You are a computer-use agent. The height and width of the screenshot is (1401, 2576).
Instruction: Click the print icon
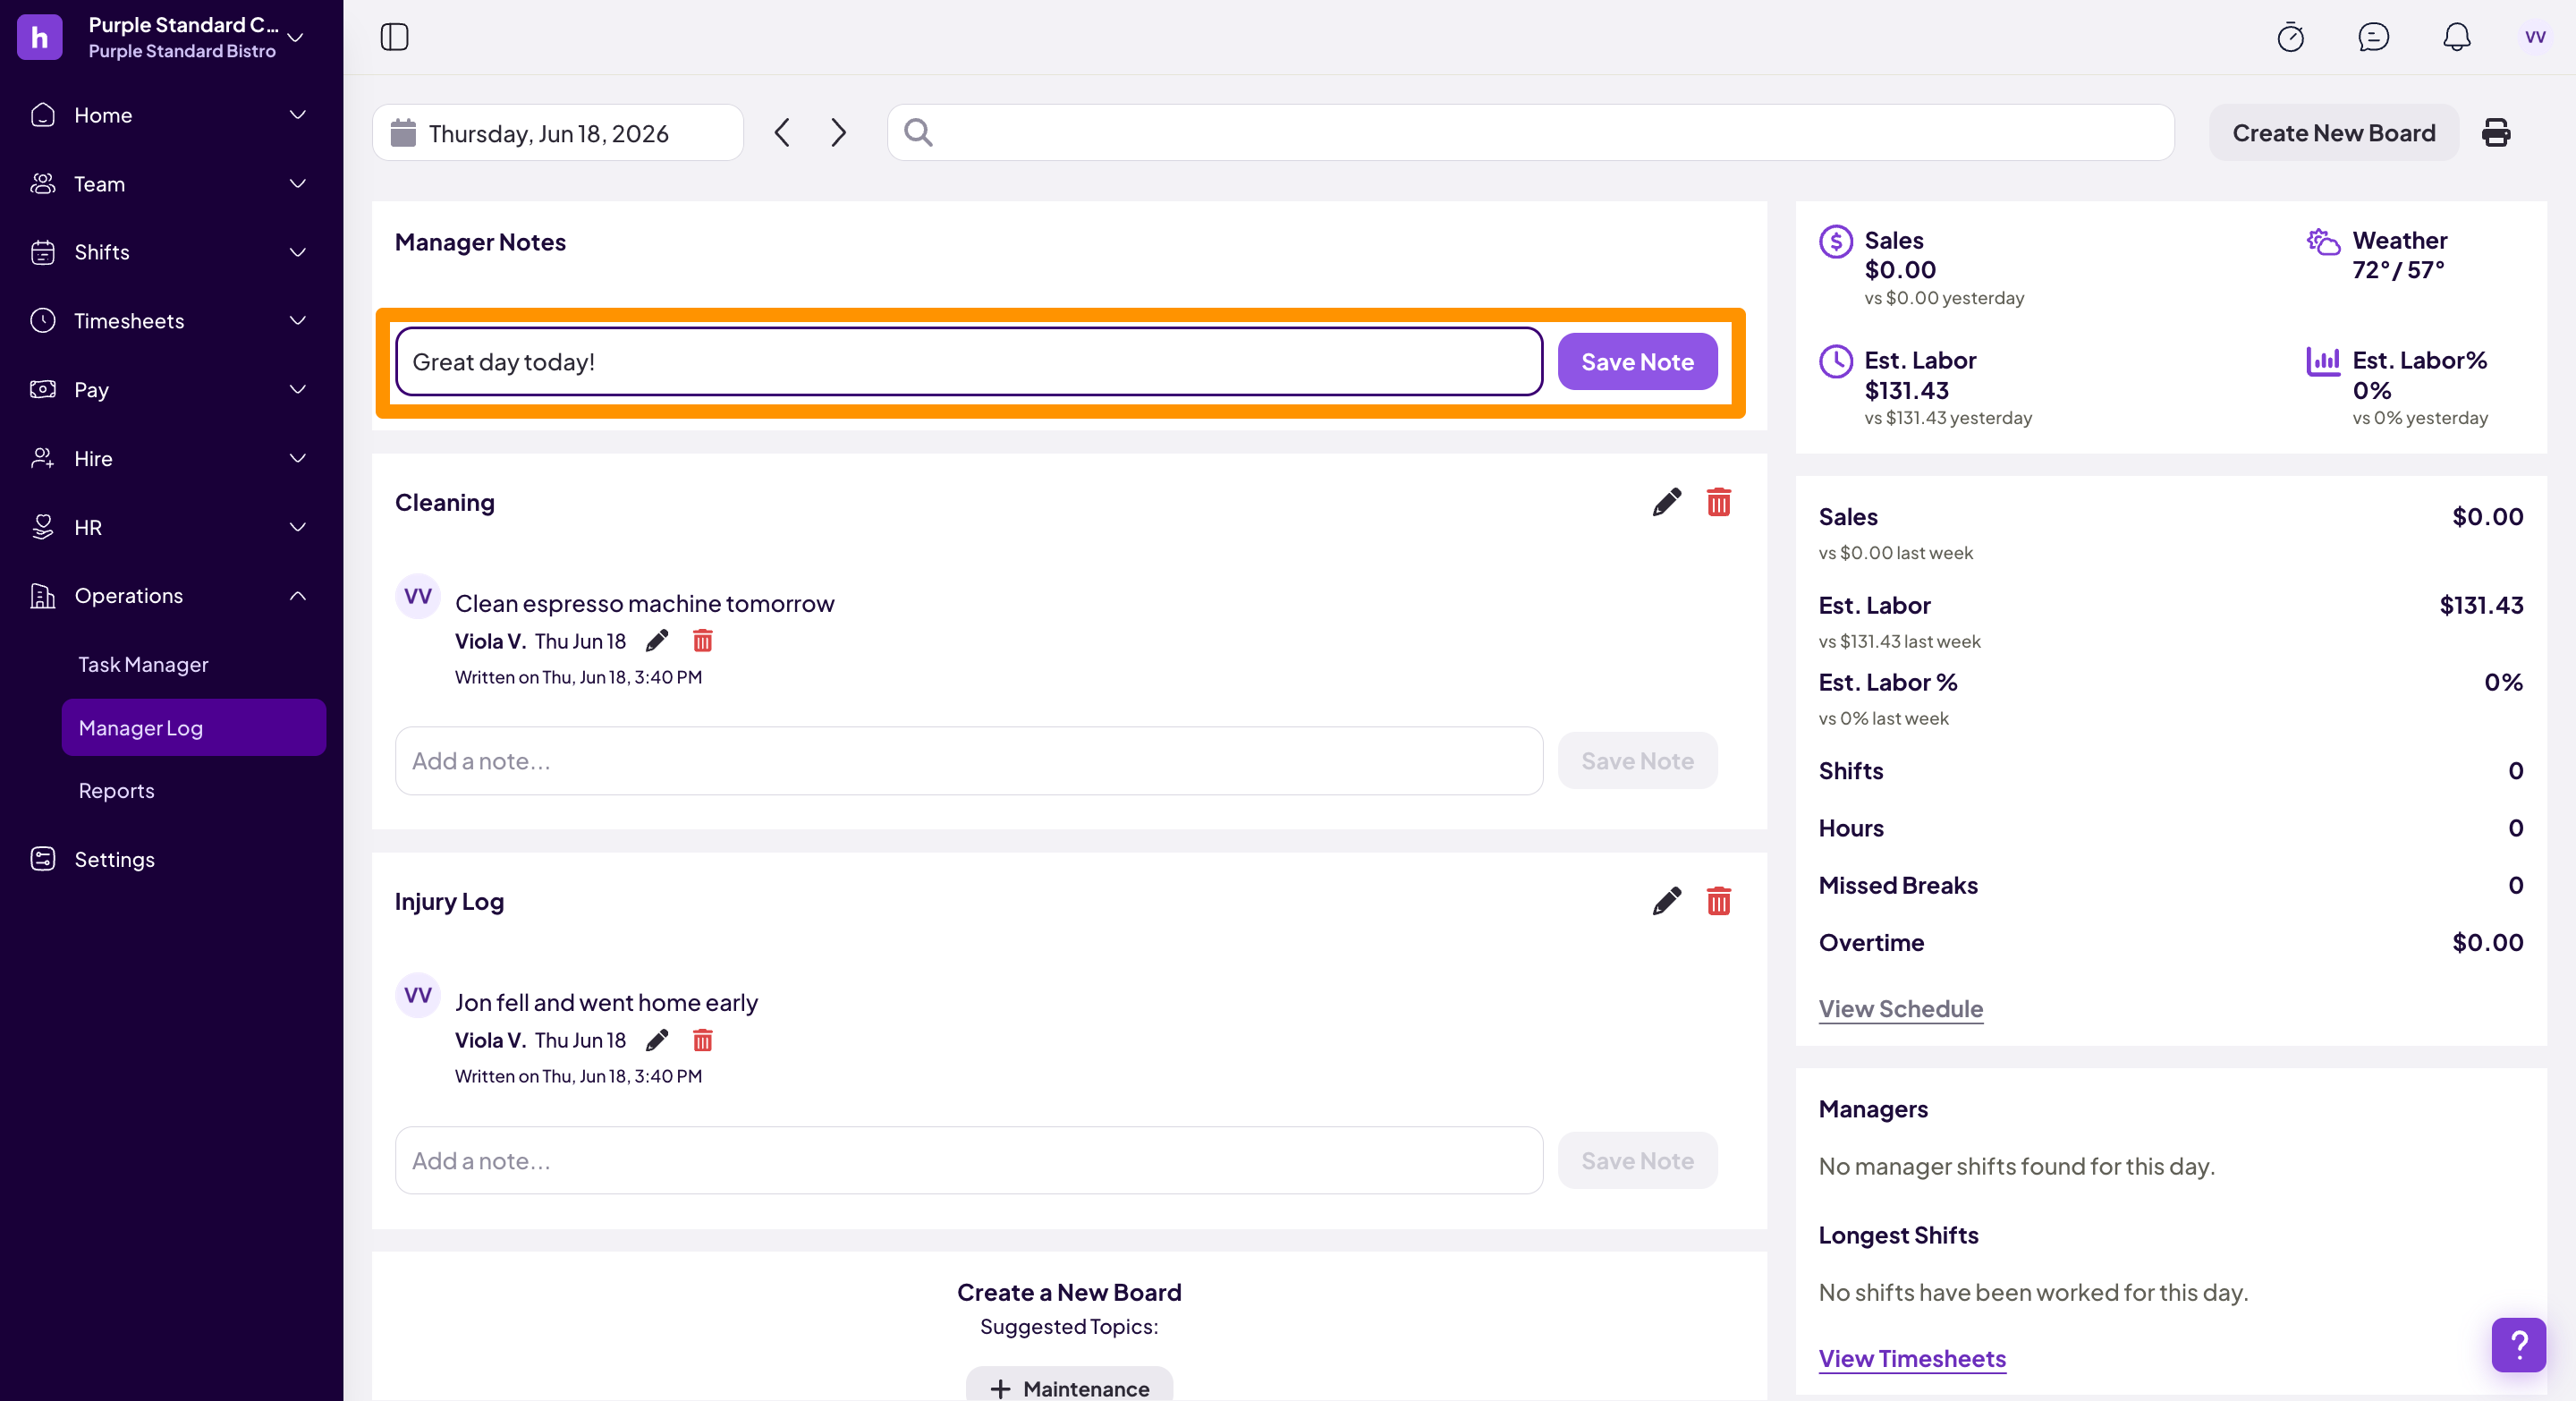pos(2495,132)
